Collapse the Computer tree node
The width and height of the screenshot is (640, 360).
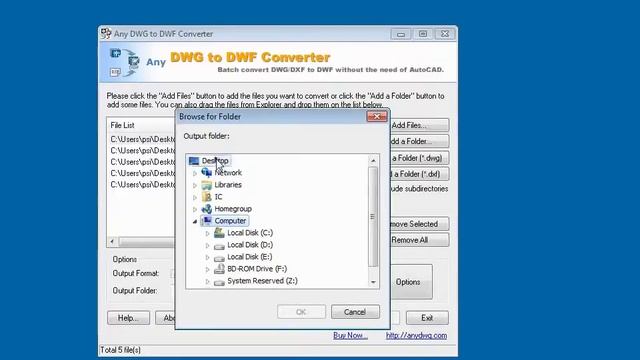[195, 221]
